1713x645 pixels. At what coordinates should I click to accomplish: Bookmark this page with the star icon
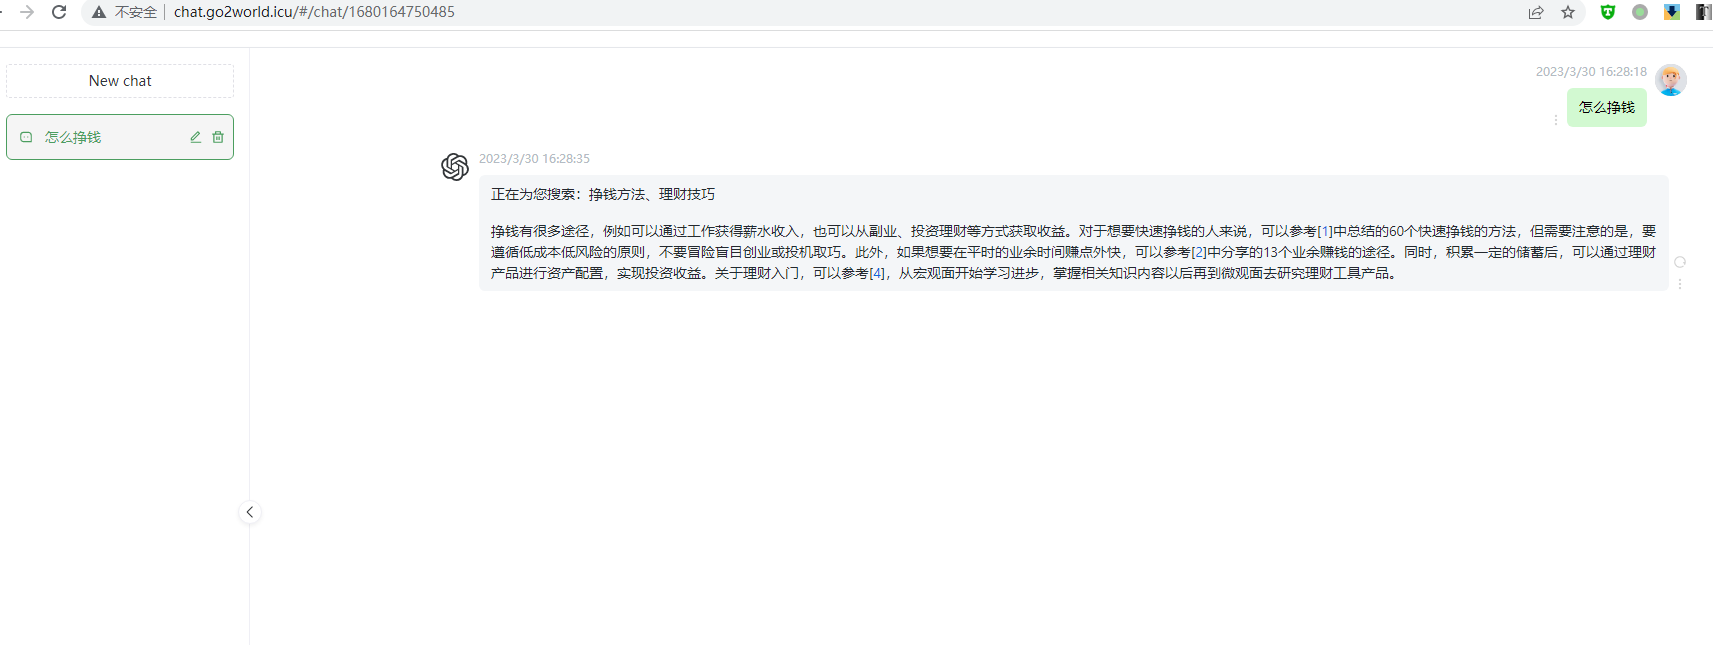coord(1568,12)
